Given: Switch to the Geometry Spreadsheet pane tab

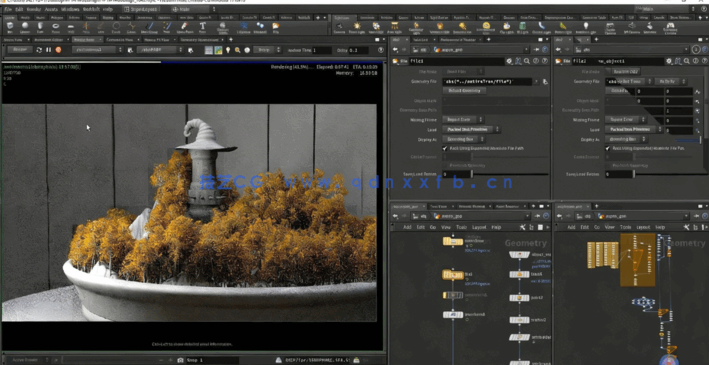Looking at the screenshot, I should (199, 40).
